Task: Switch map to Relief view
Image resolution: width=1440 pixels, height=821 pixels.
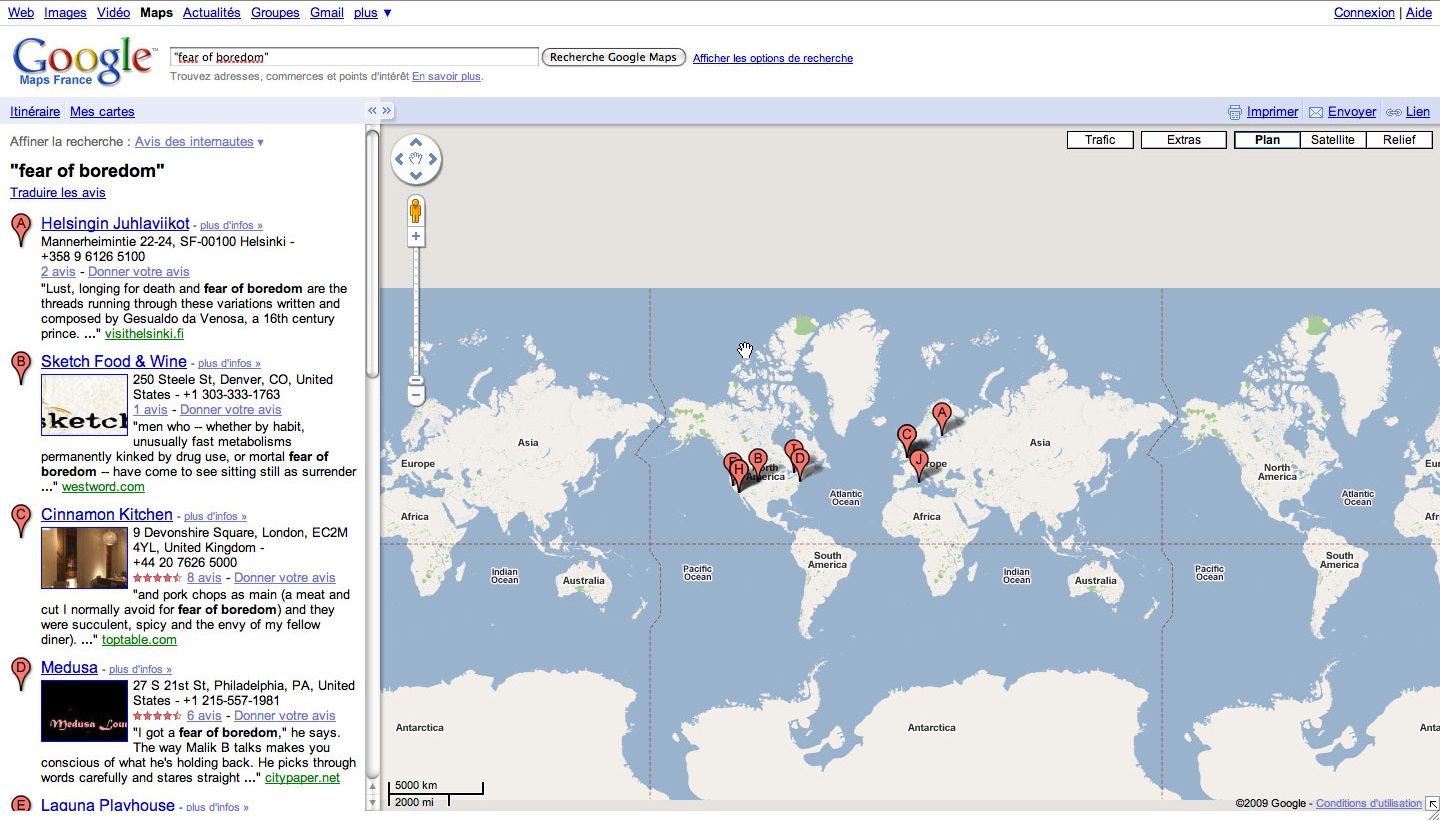Action: click(x=1399, y=140)
